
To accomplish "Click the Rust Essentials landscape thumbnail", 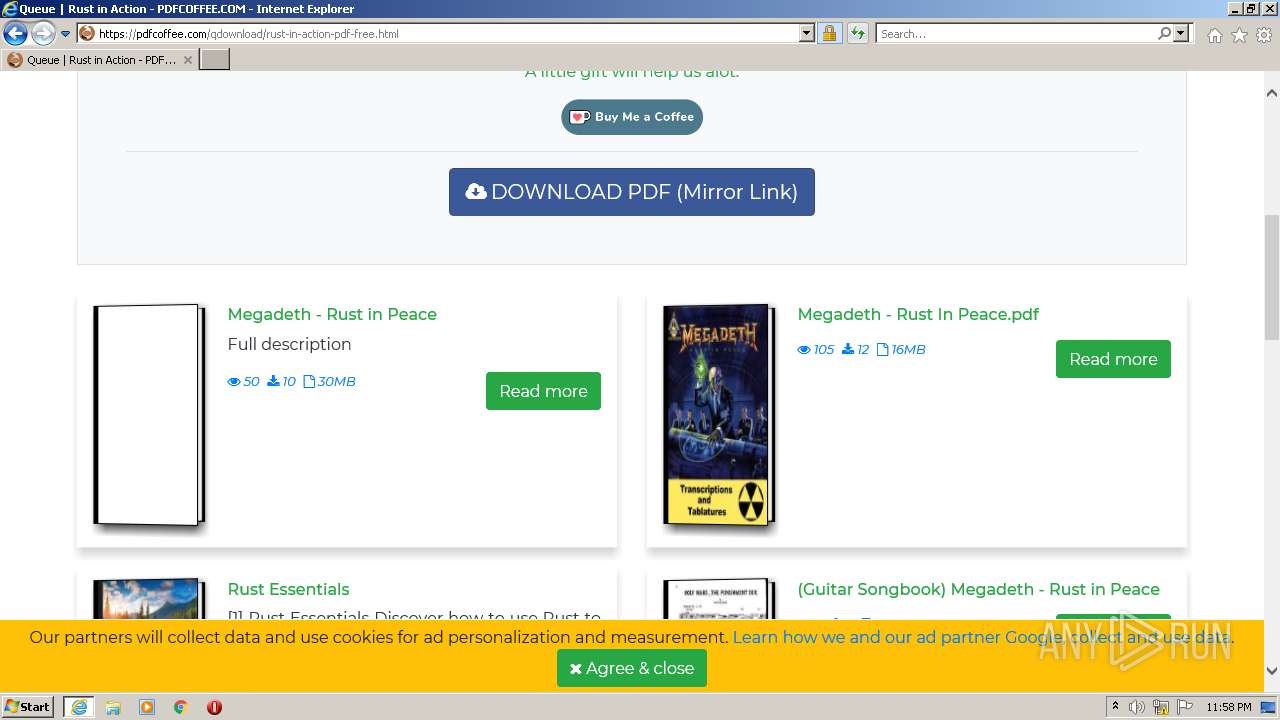I will pos(149,599).
